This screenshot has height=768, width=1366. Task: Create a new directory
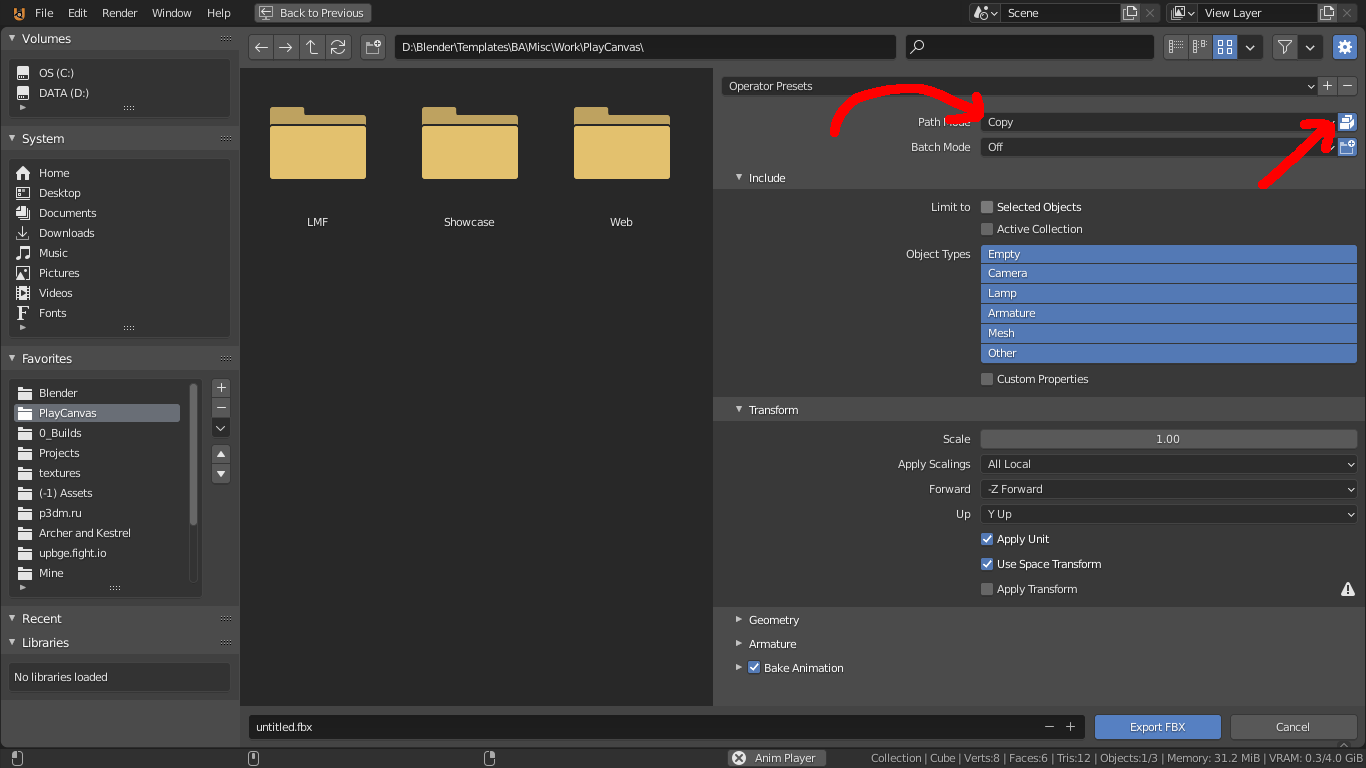pyautogui.click(x=373, y=46)
